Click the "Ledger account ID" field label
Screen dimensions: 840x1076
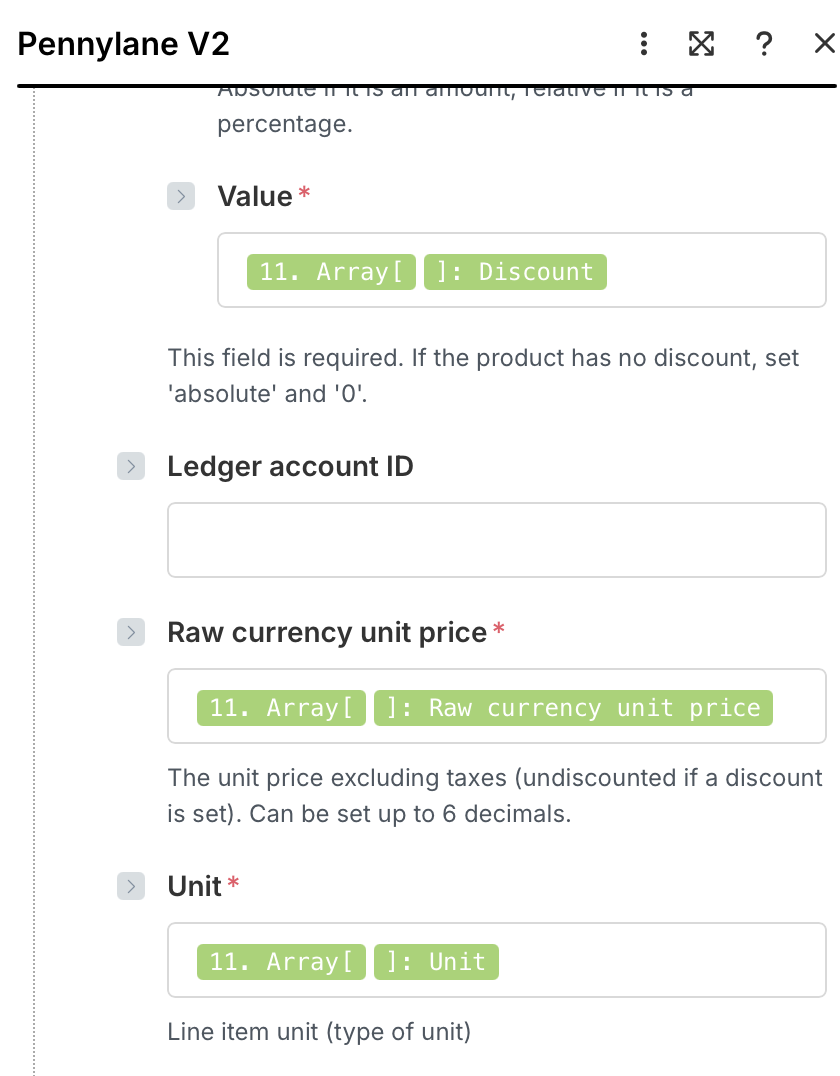(290, 466)
